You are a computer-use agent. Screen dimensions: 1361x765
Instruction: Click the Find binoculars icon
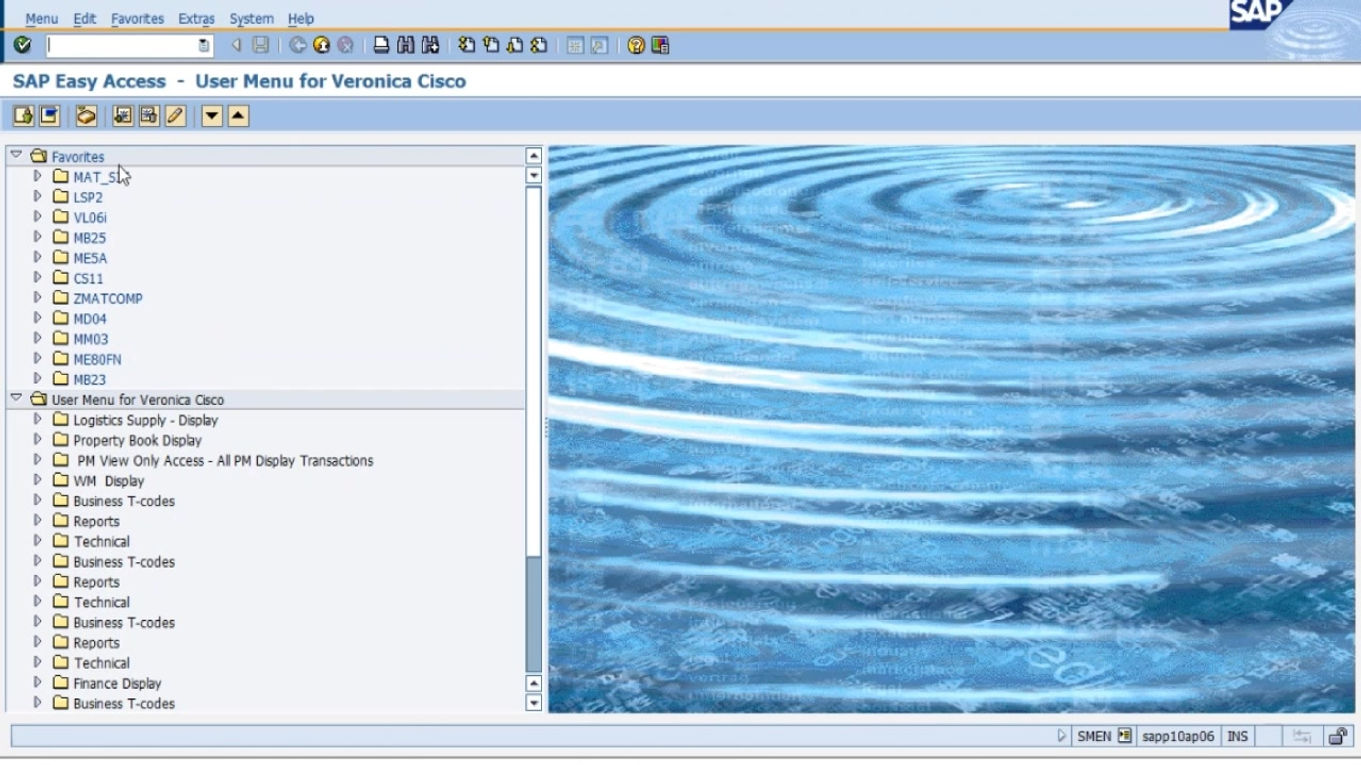[x=405, y=45]
